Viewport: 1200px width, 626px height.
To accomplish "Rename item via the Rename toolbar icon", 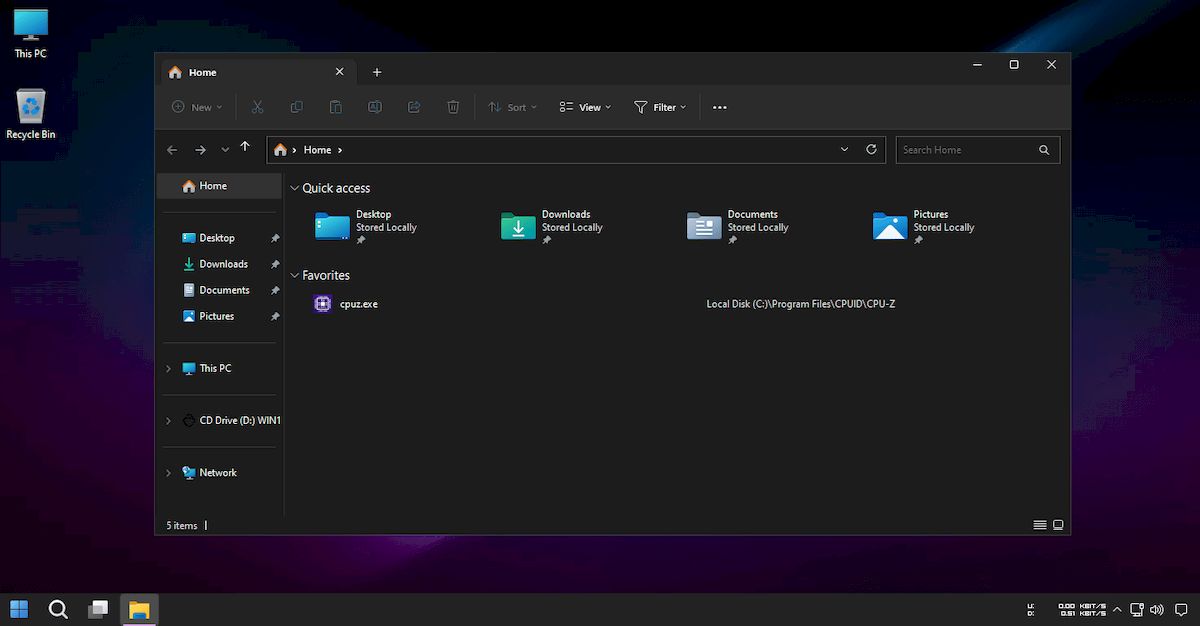I will coord(374,107).
